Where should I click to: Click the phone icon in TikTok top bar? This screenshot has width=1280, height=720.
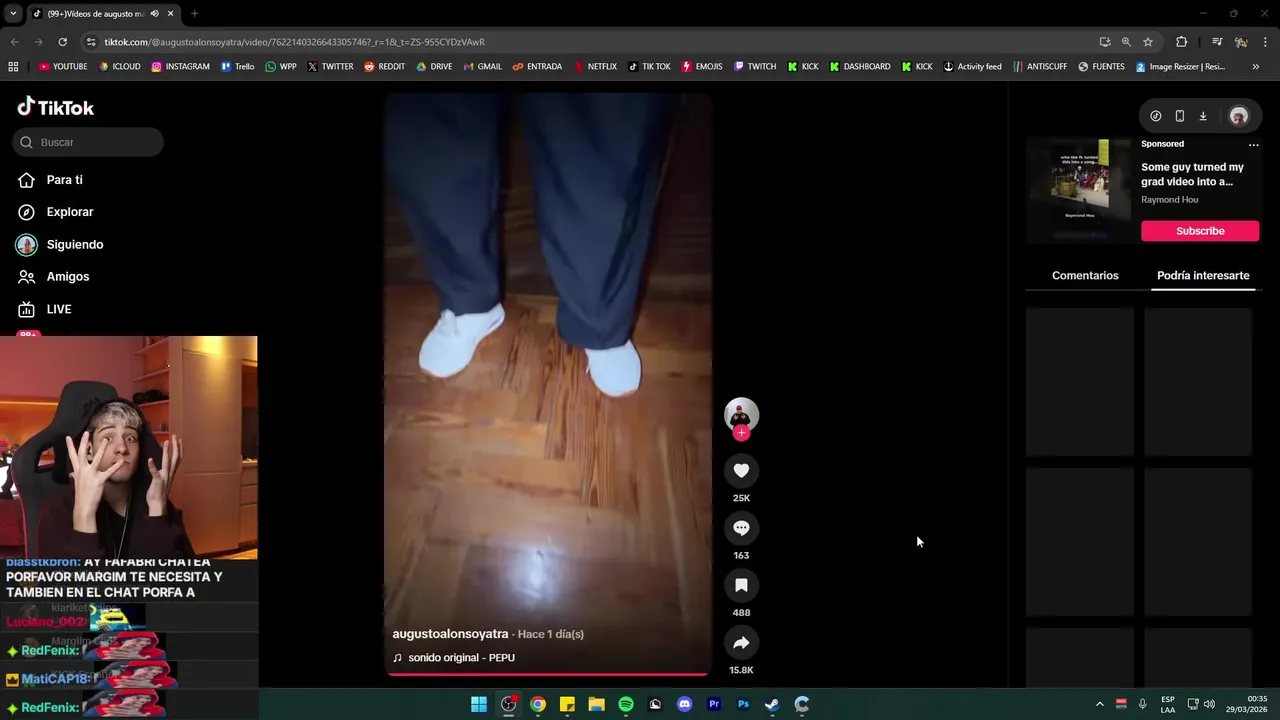point(1179,116)
